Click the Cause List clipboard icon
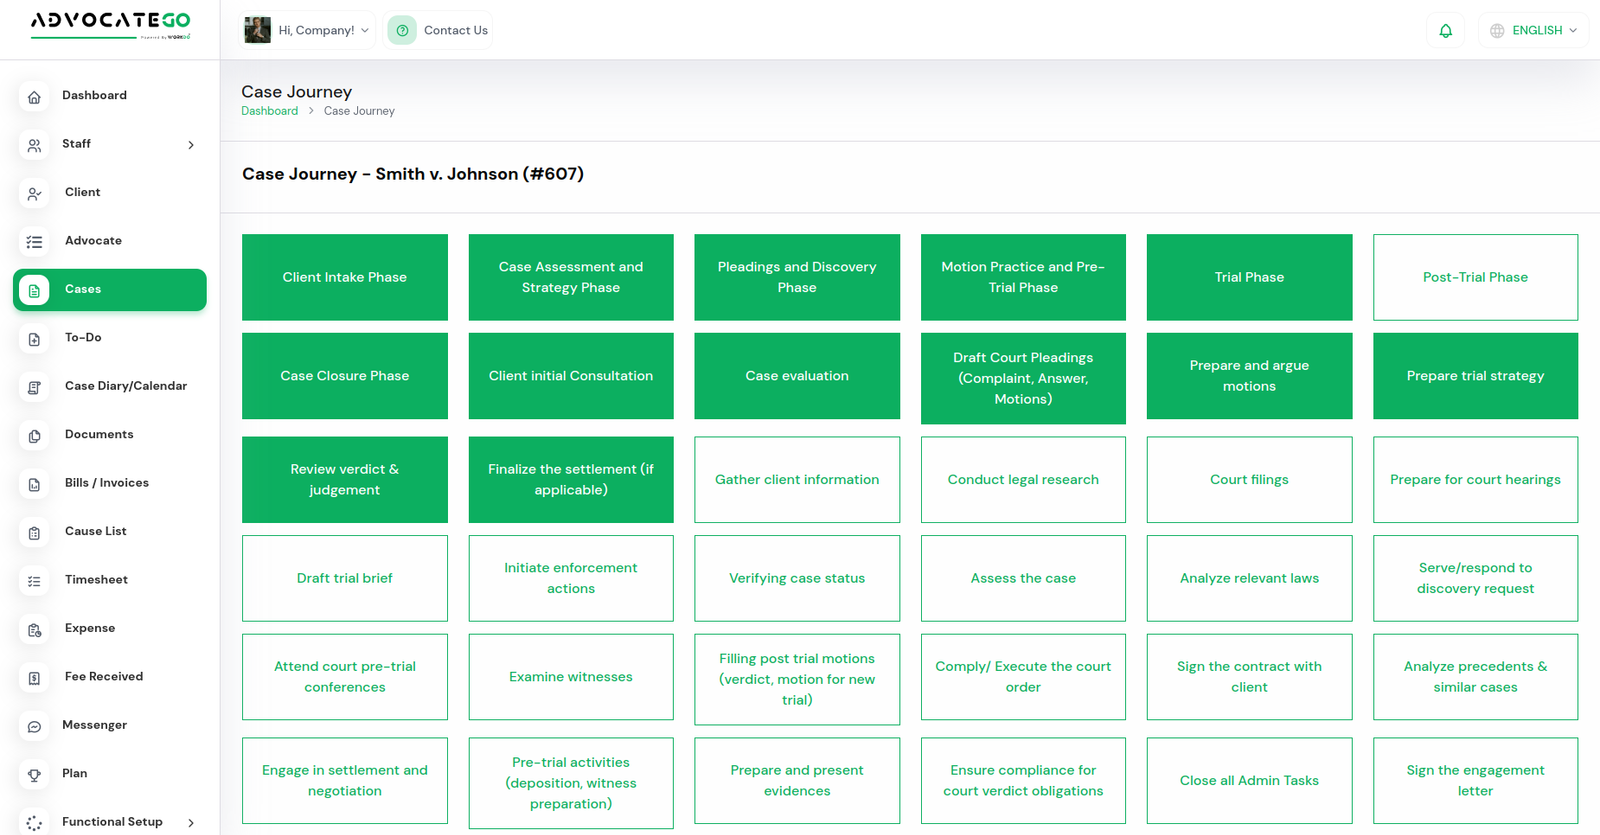Image resolution: width=1600 pixels, height=835 pixels. tap(34, 533)
